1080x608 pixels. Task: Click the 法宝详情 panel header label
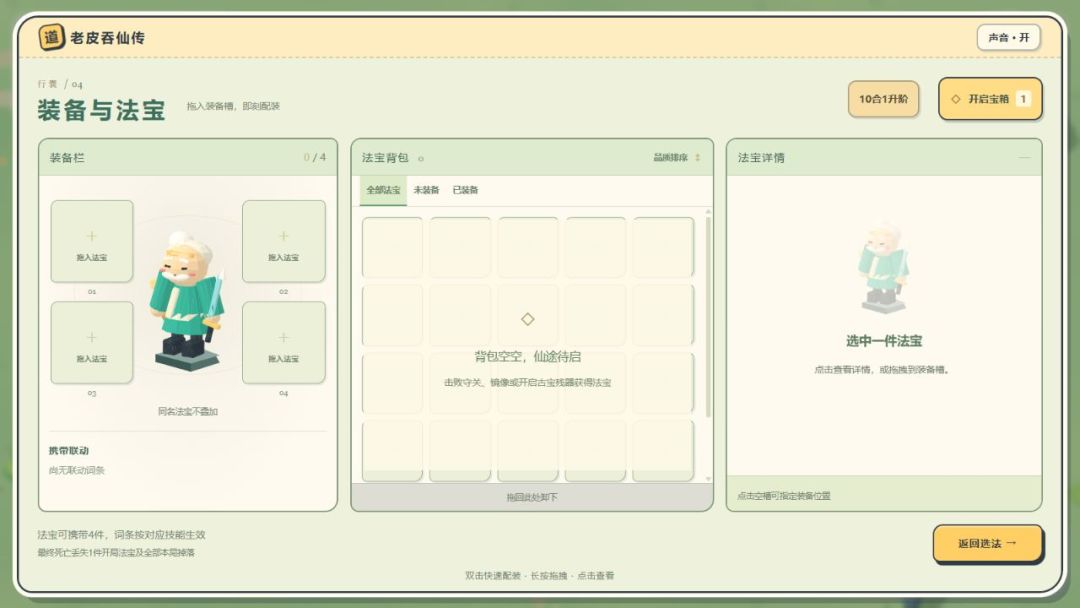tap(761, 158)
